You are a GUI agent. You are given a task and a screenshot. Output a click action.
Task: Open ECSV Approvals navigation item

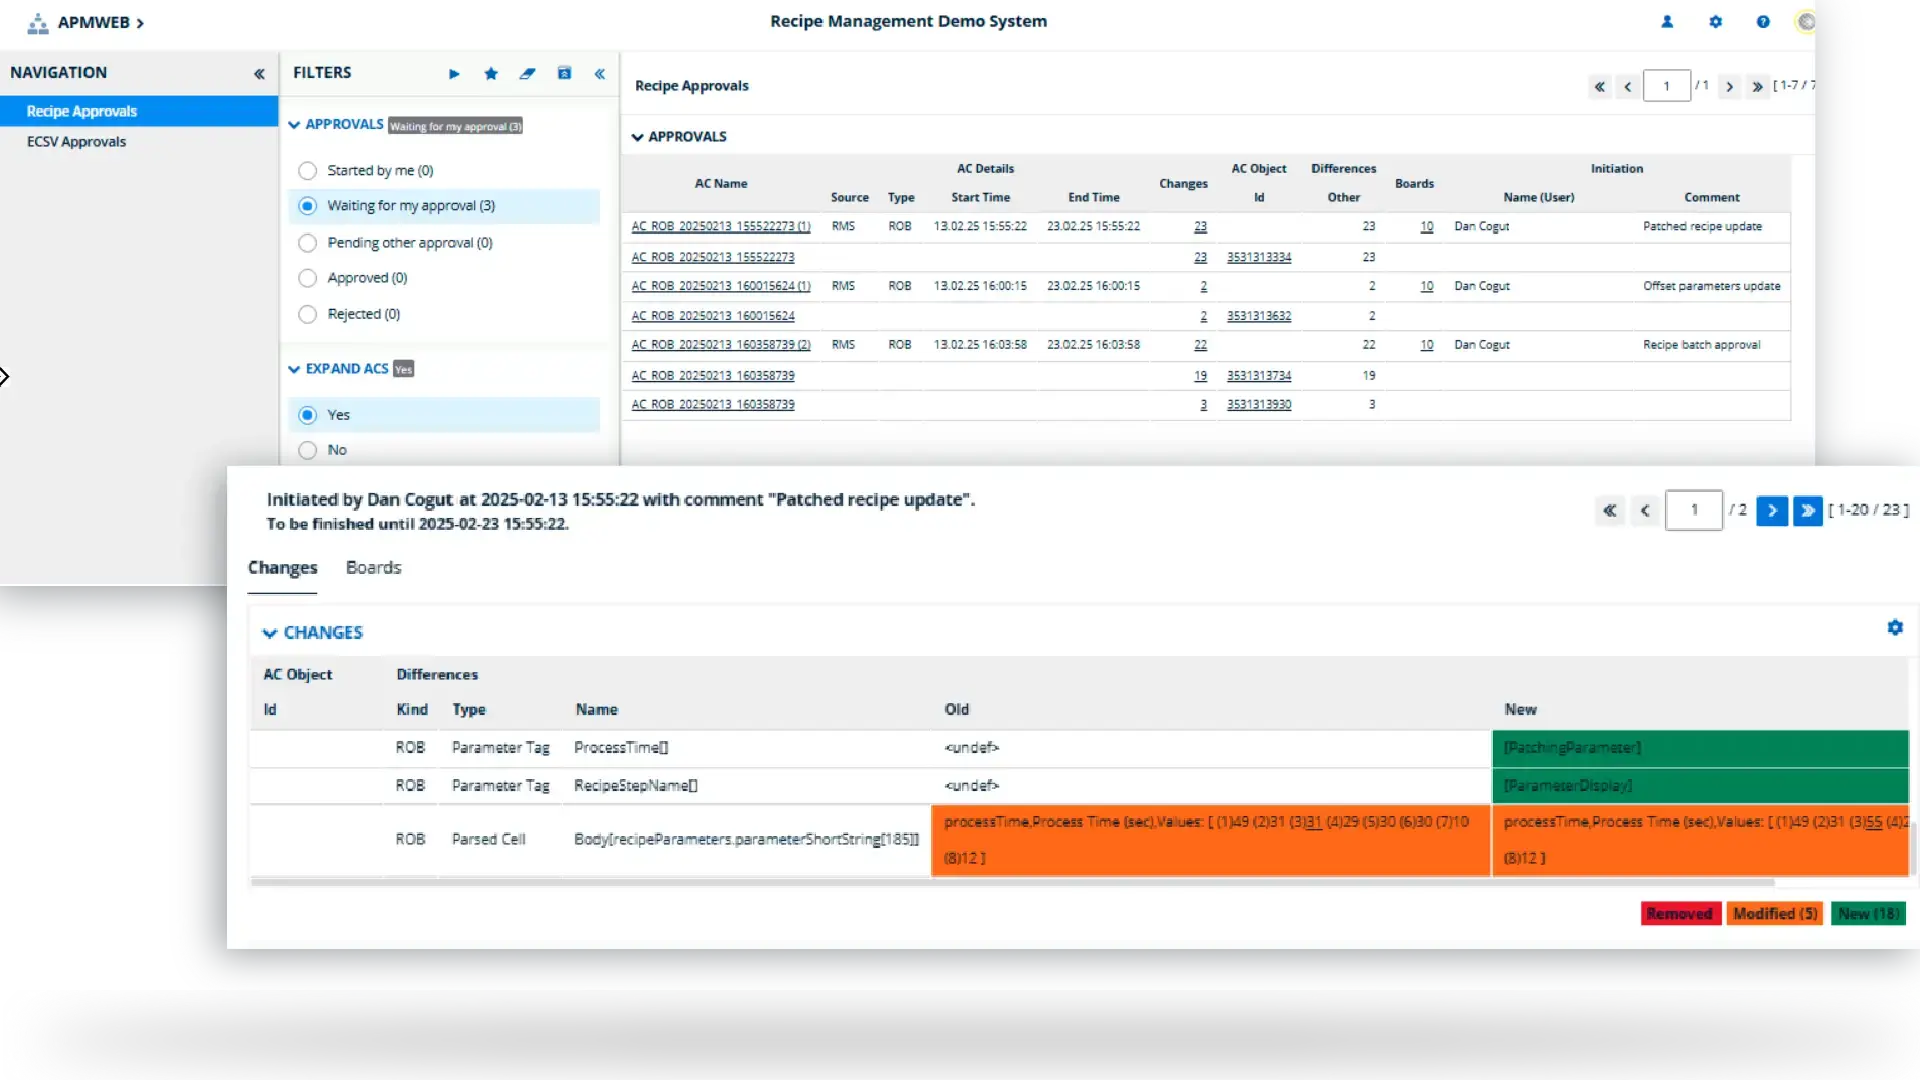pos(76,142)
